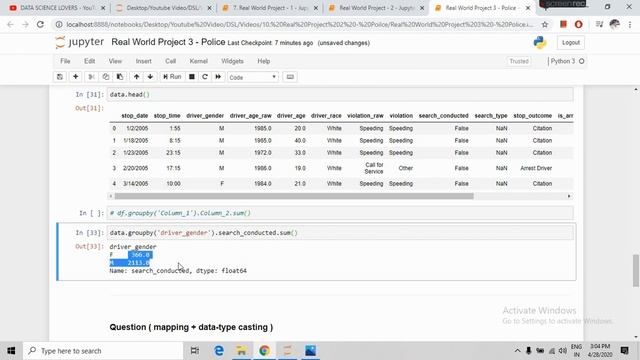Open the Insert menu
Image resolution: width=640 pixels, height=360 pixels.
point(143,61)
